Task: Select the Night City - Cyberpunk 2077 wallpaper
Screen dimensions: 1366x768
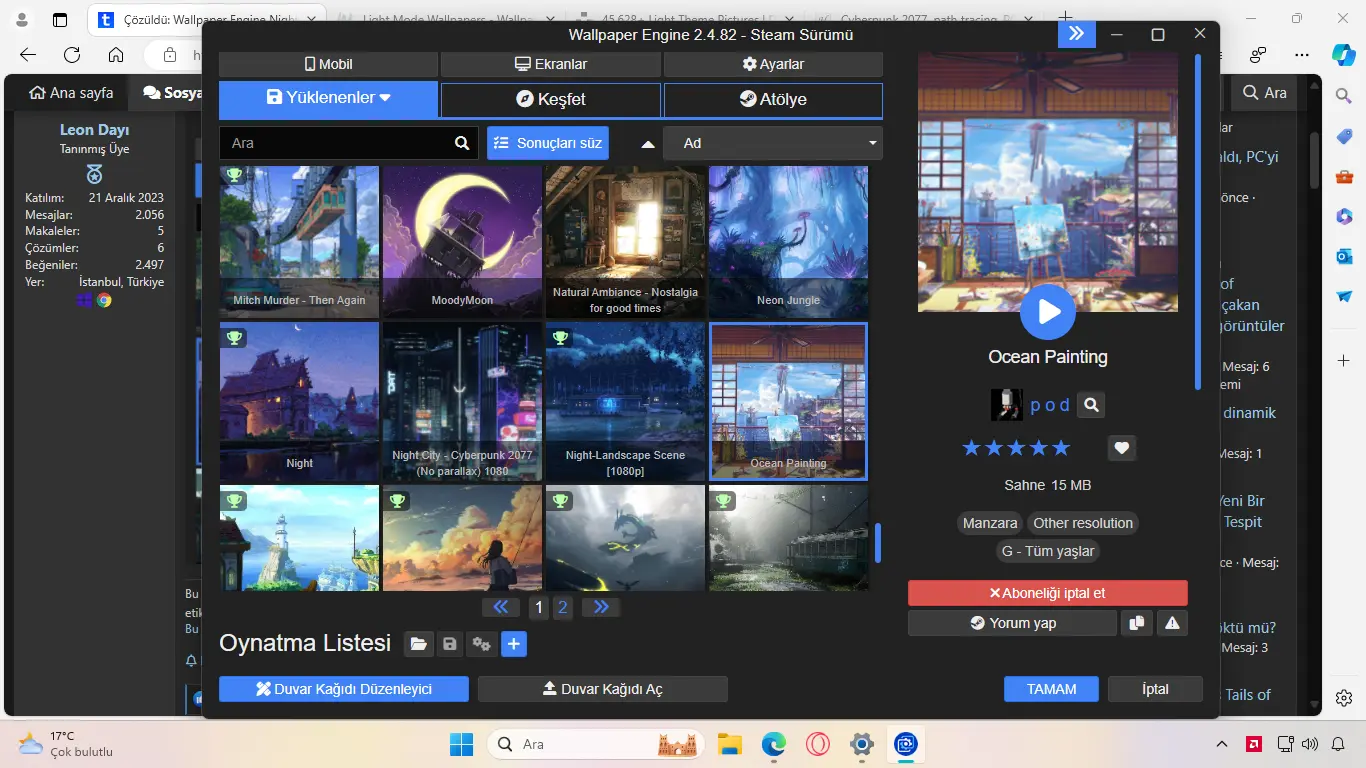Action: (x=462, y=401)
